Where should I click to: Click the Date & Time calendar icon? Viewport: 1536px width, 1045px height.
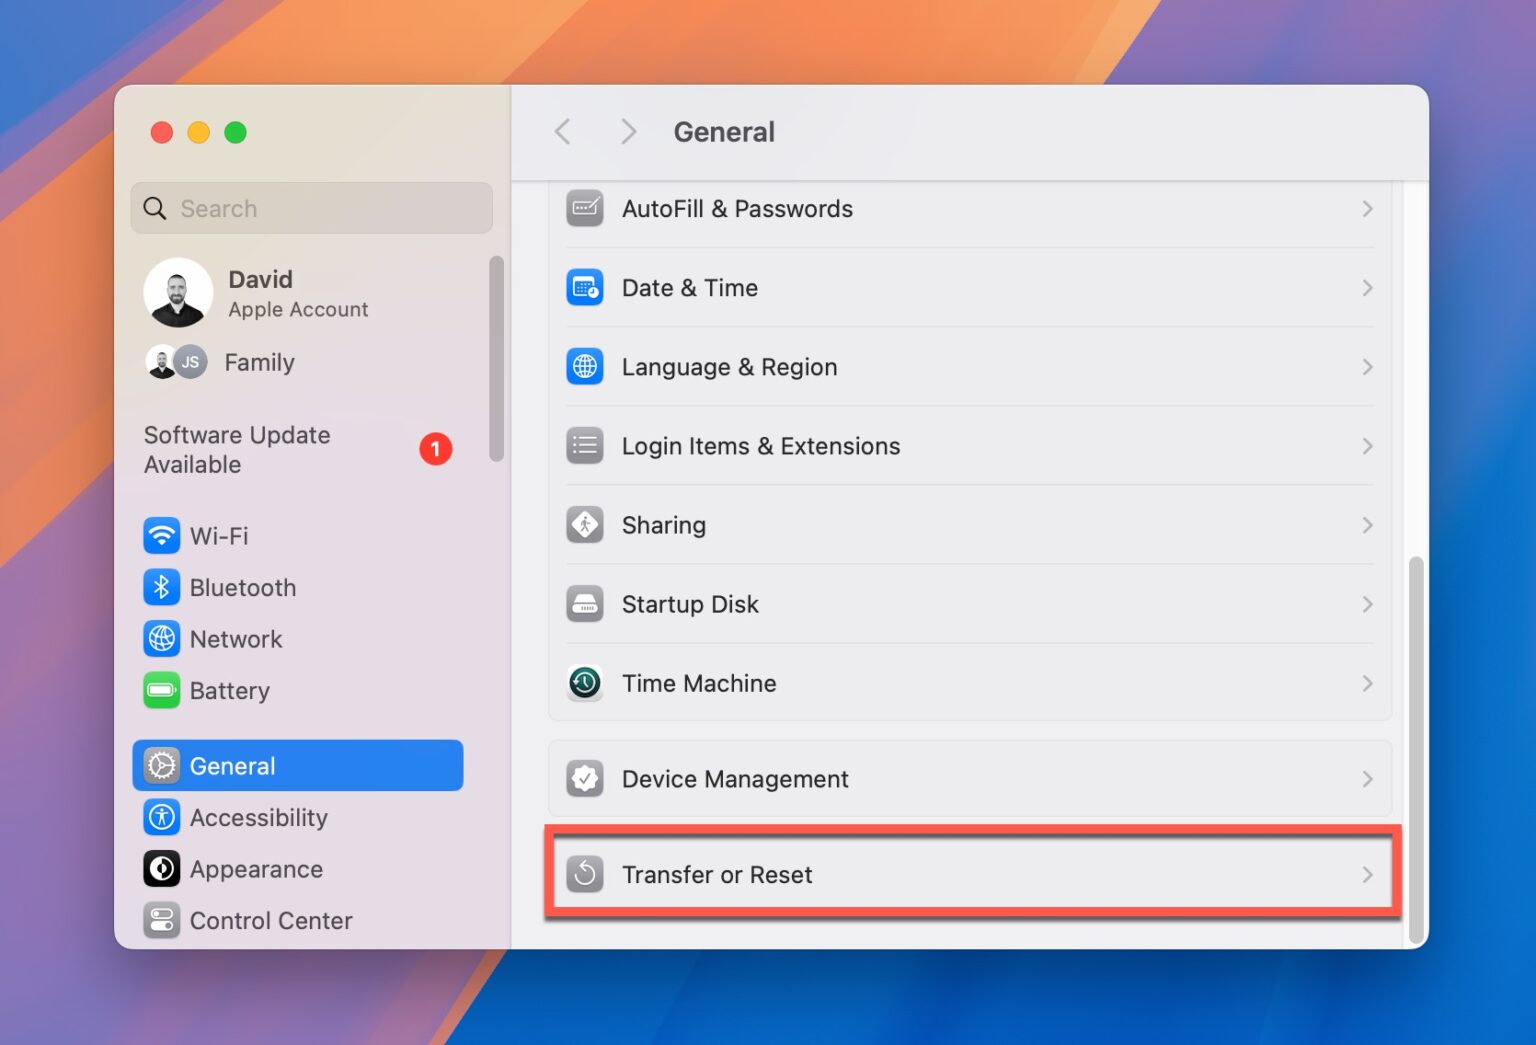click(585, 287)
